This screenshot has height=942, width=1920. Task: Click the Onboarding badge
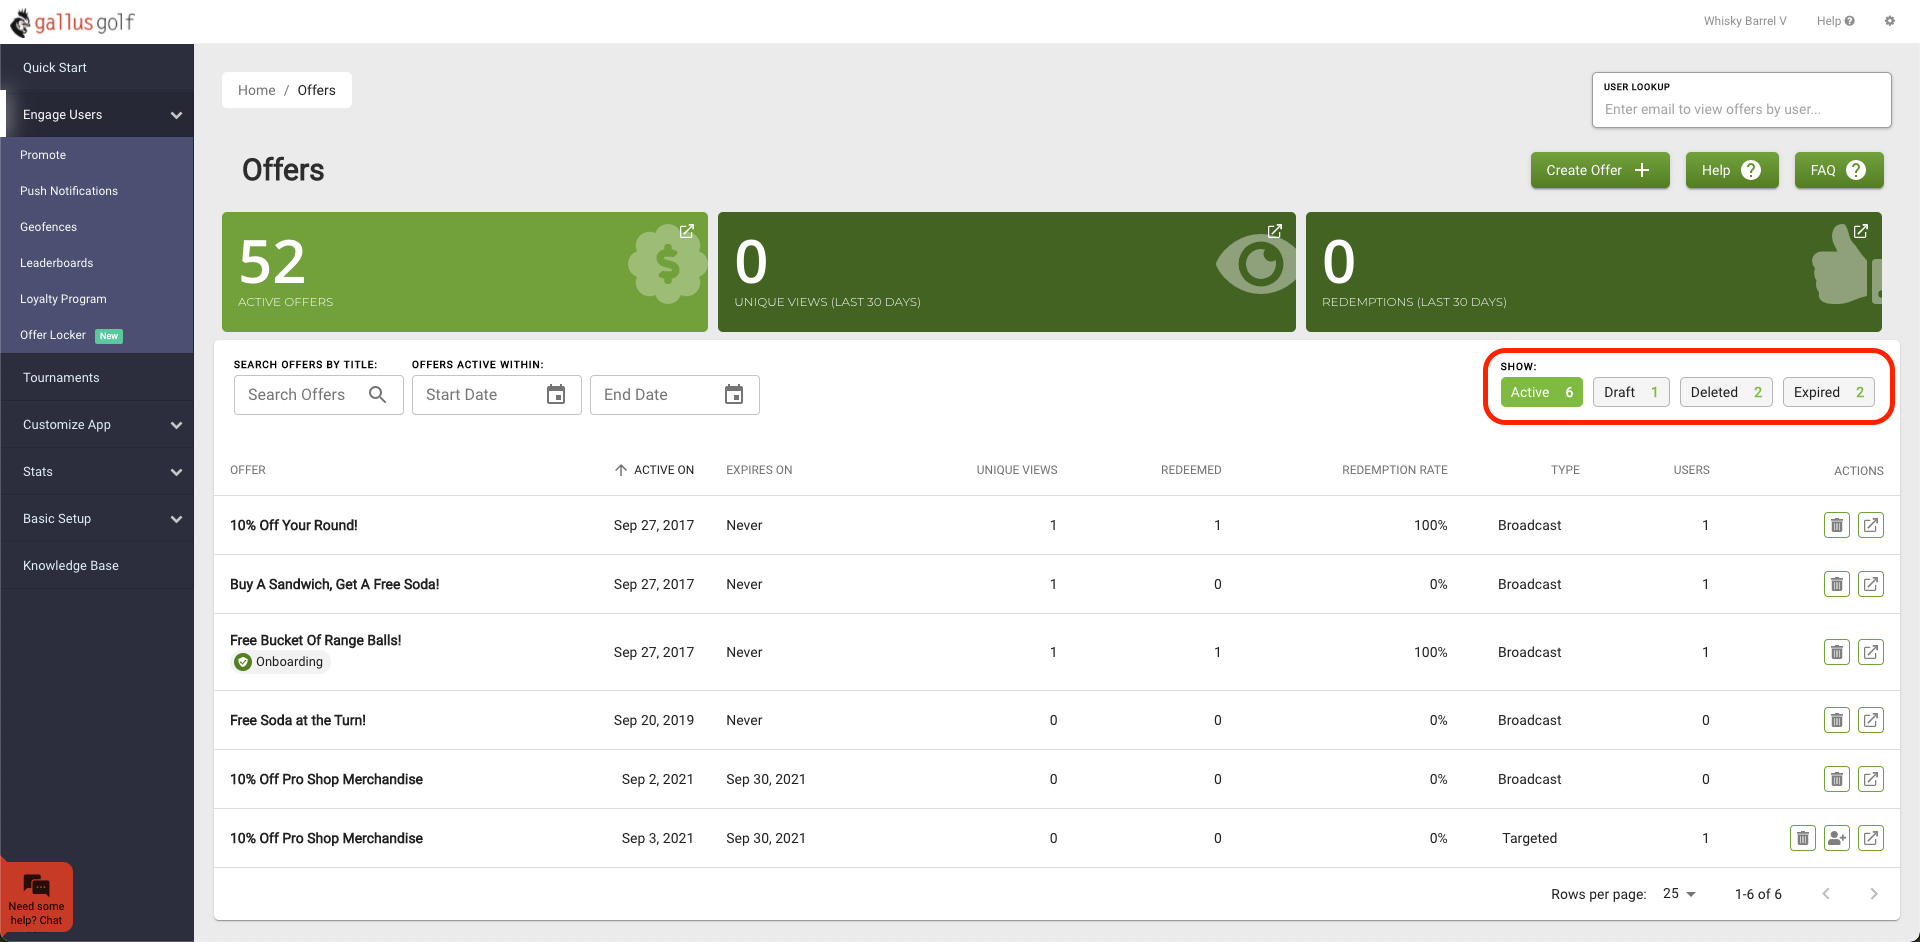point(280,662)
